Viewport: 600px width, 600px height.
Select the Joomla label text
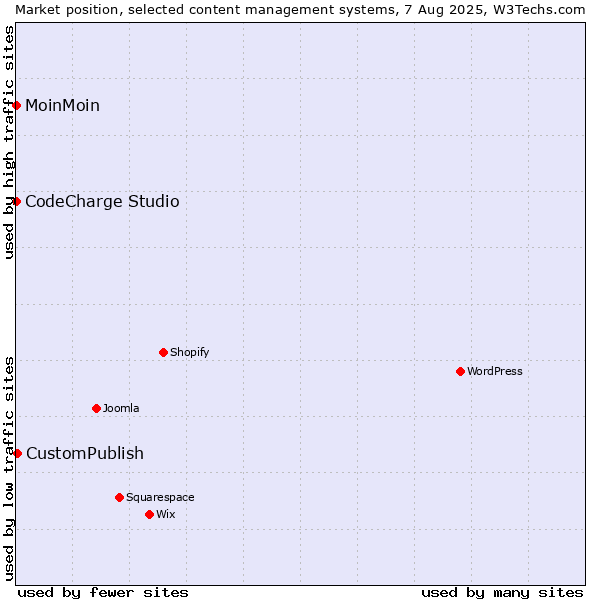(x=121, y=409)
